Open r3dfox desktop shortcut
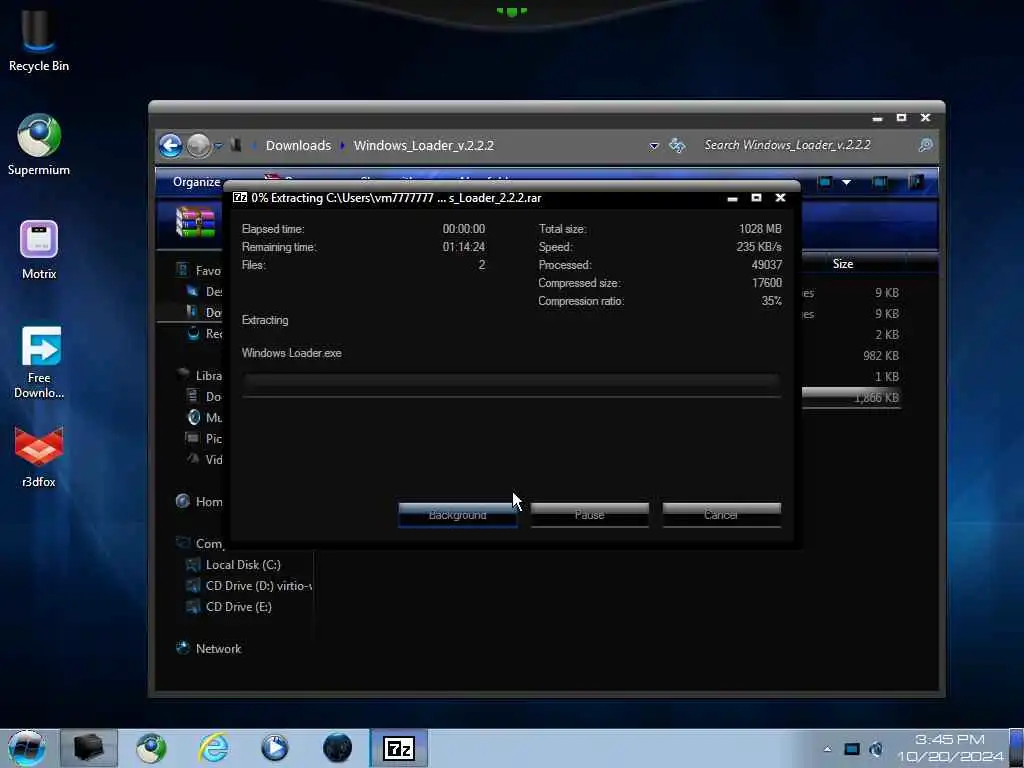 [39, 457]
